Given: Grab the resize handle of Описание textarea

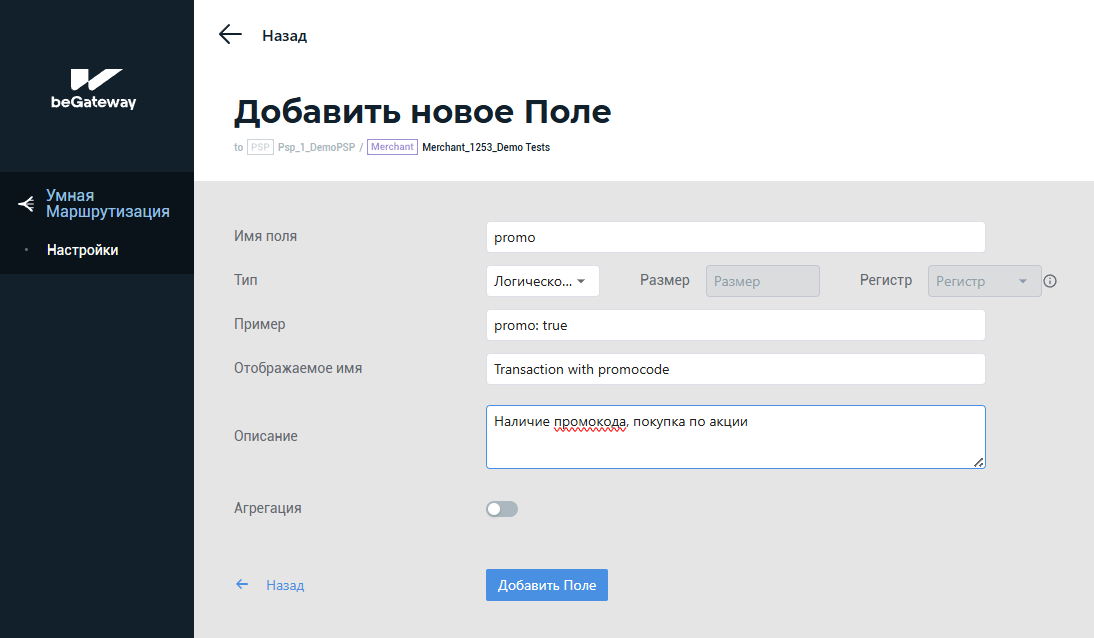Looking at the screenshot, I should click(x=979, y=461).
